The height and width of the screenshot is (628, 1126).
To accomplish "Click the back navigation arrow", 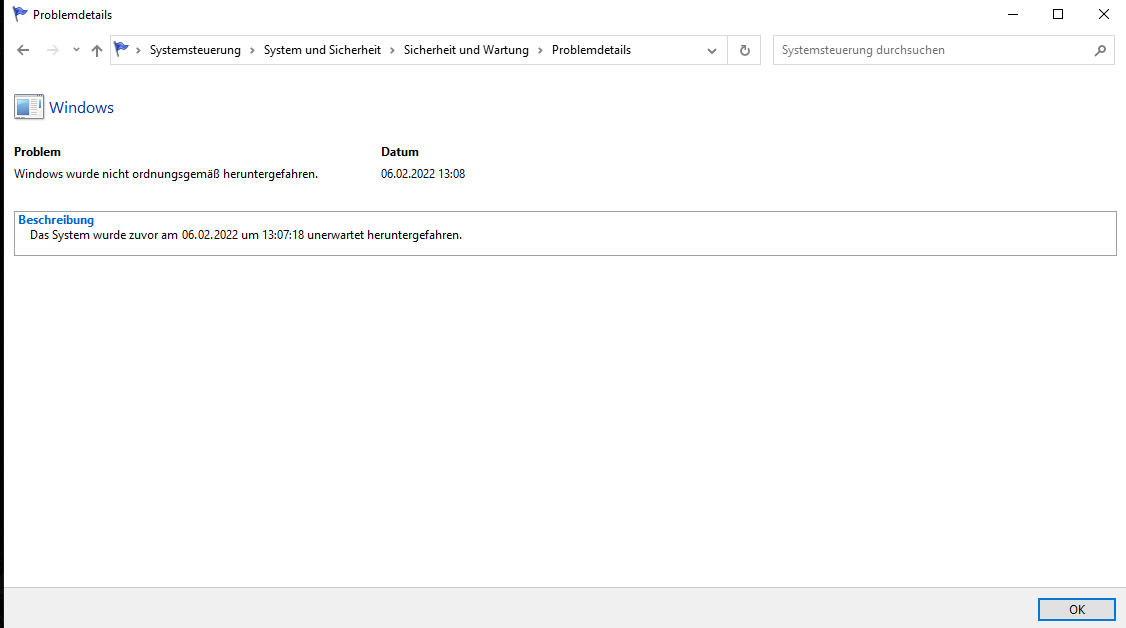I will click(22, 49).
